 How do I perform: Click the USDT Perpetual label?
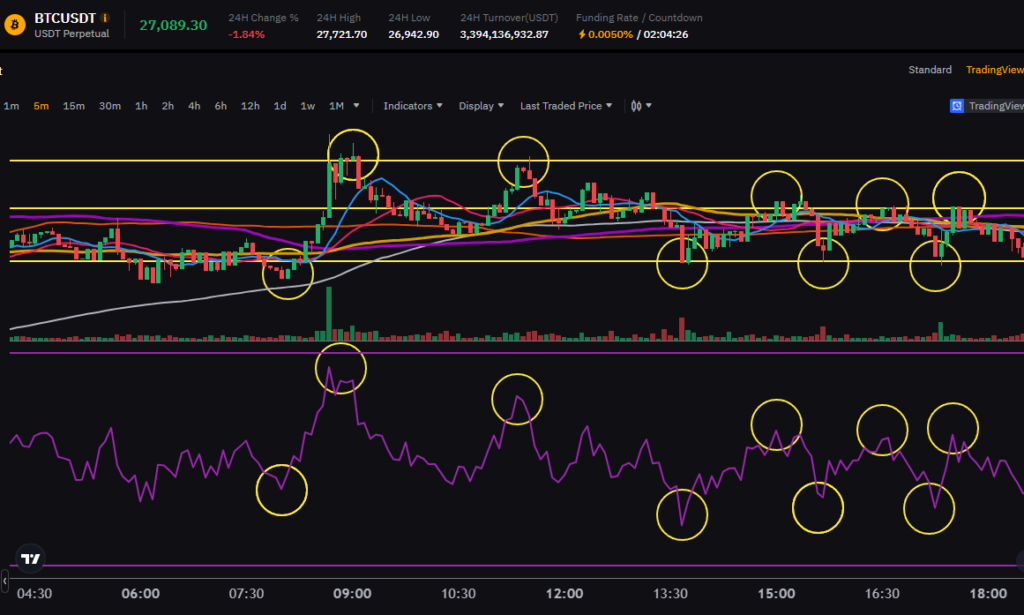[x=72, y=34]
